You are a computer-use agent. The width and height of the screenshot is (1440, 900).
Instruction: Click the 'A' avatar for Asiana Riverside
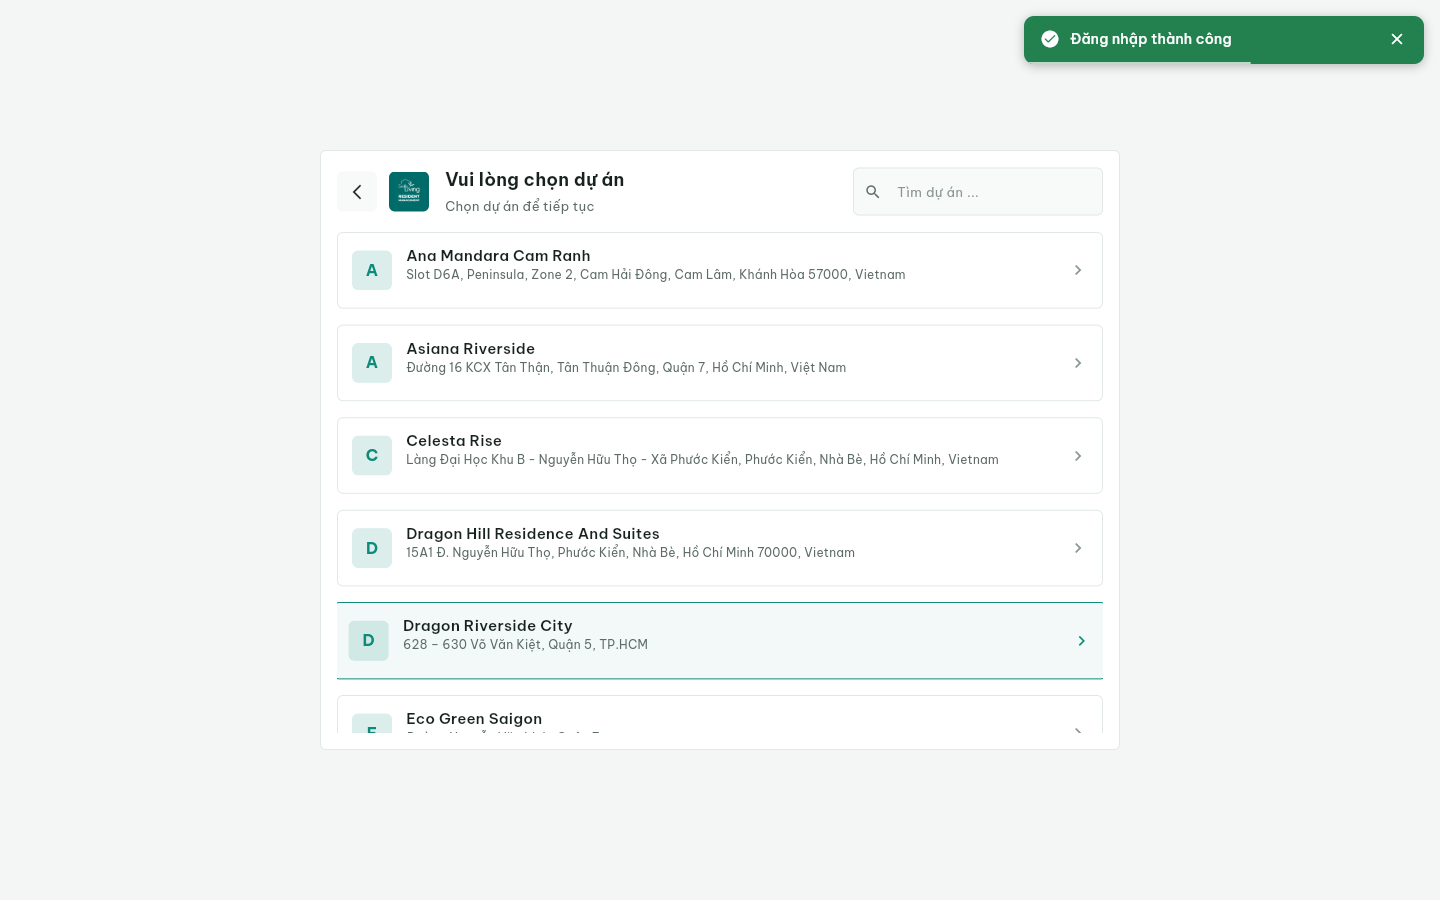click(x=372, y=363)
